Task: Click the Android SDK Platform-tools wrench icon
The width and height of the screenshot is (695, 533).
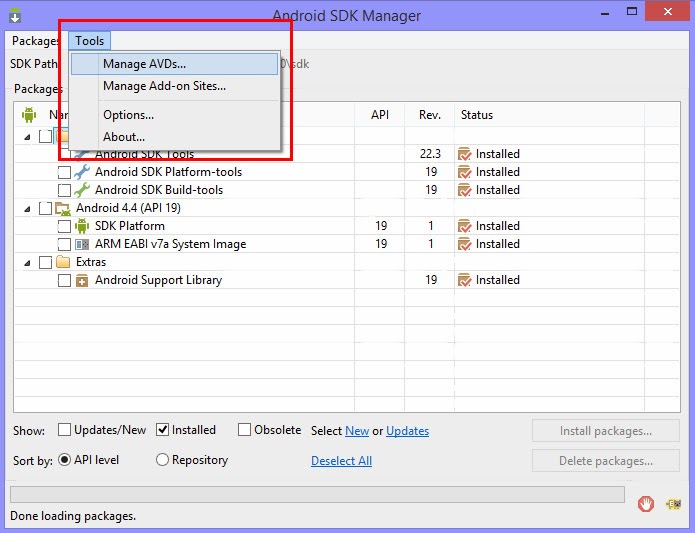Action: [x=82, y=172]
